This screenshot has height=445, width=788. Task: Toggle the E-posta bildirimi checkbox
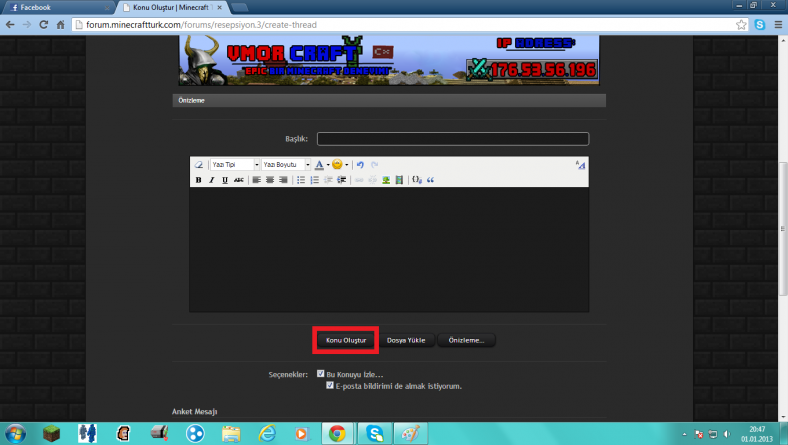330,385
